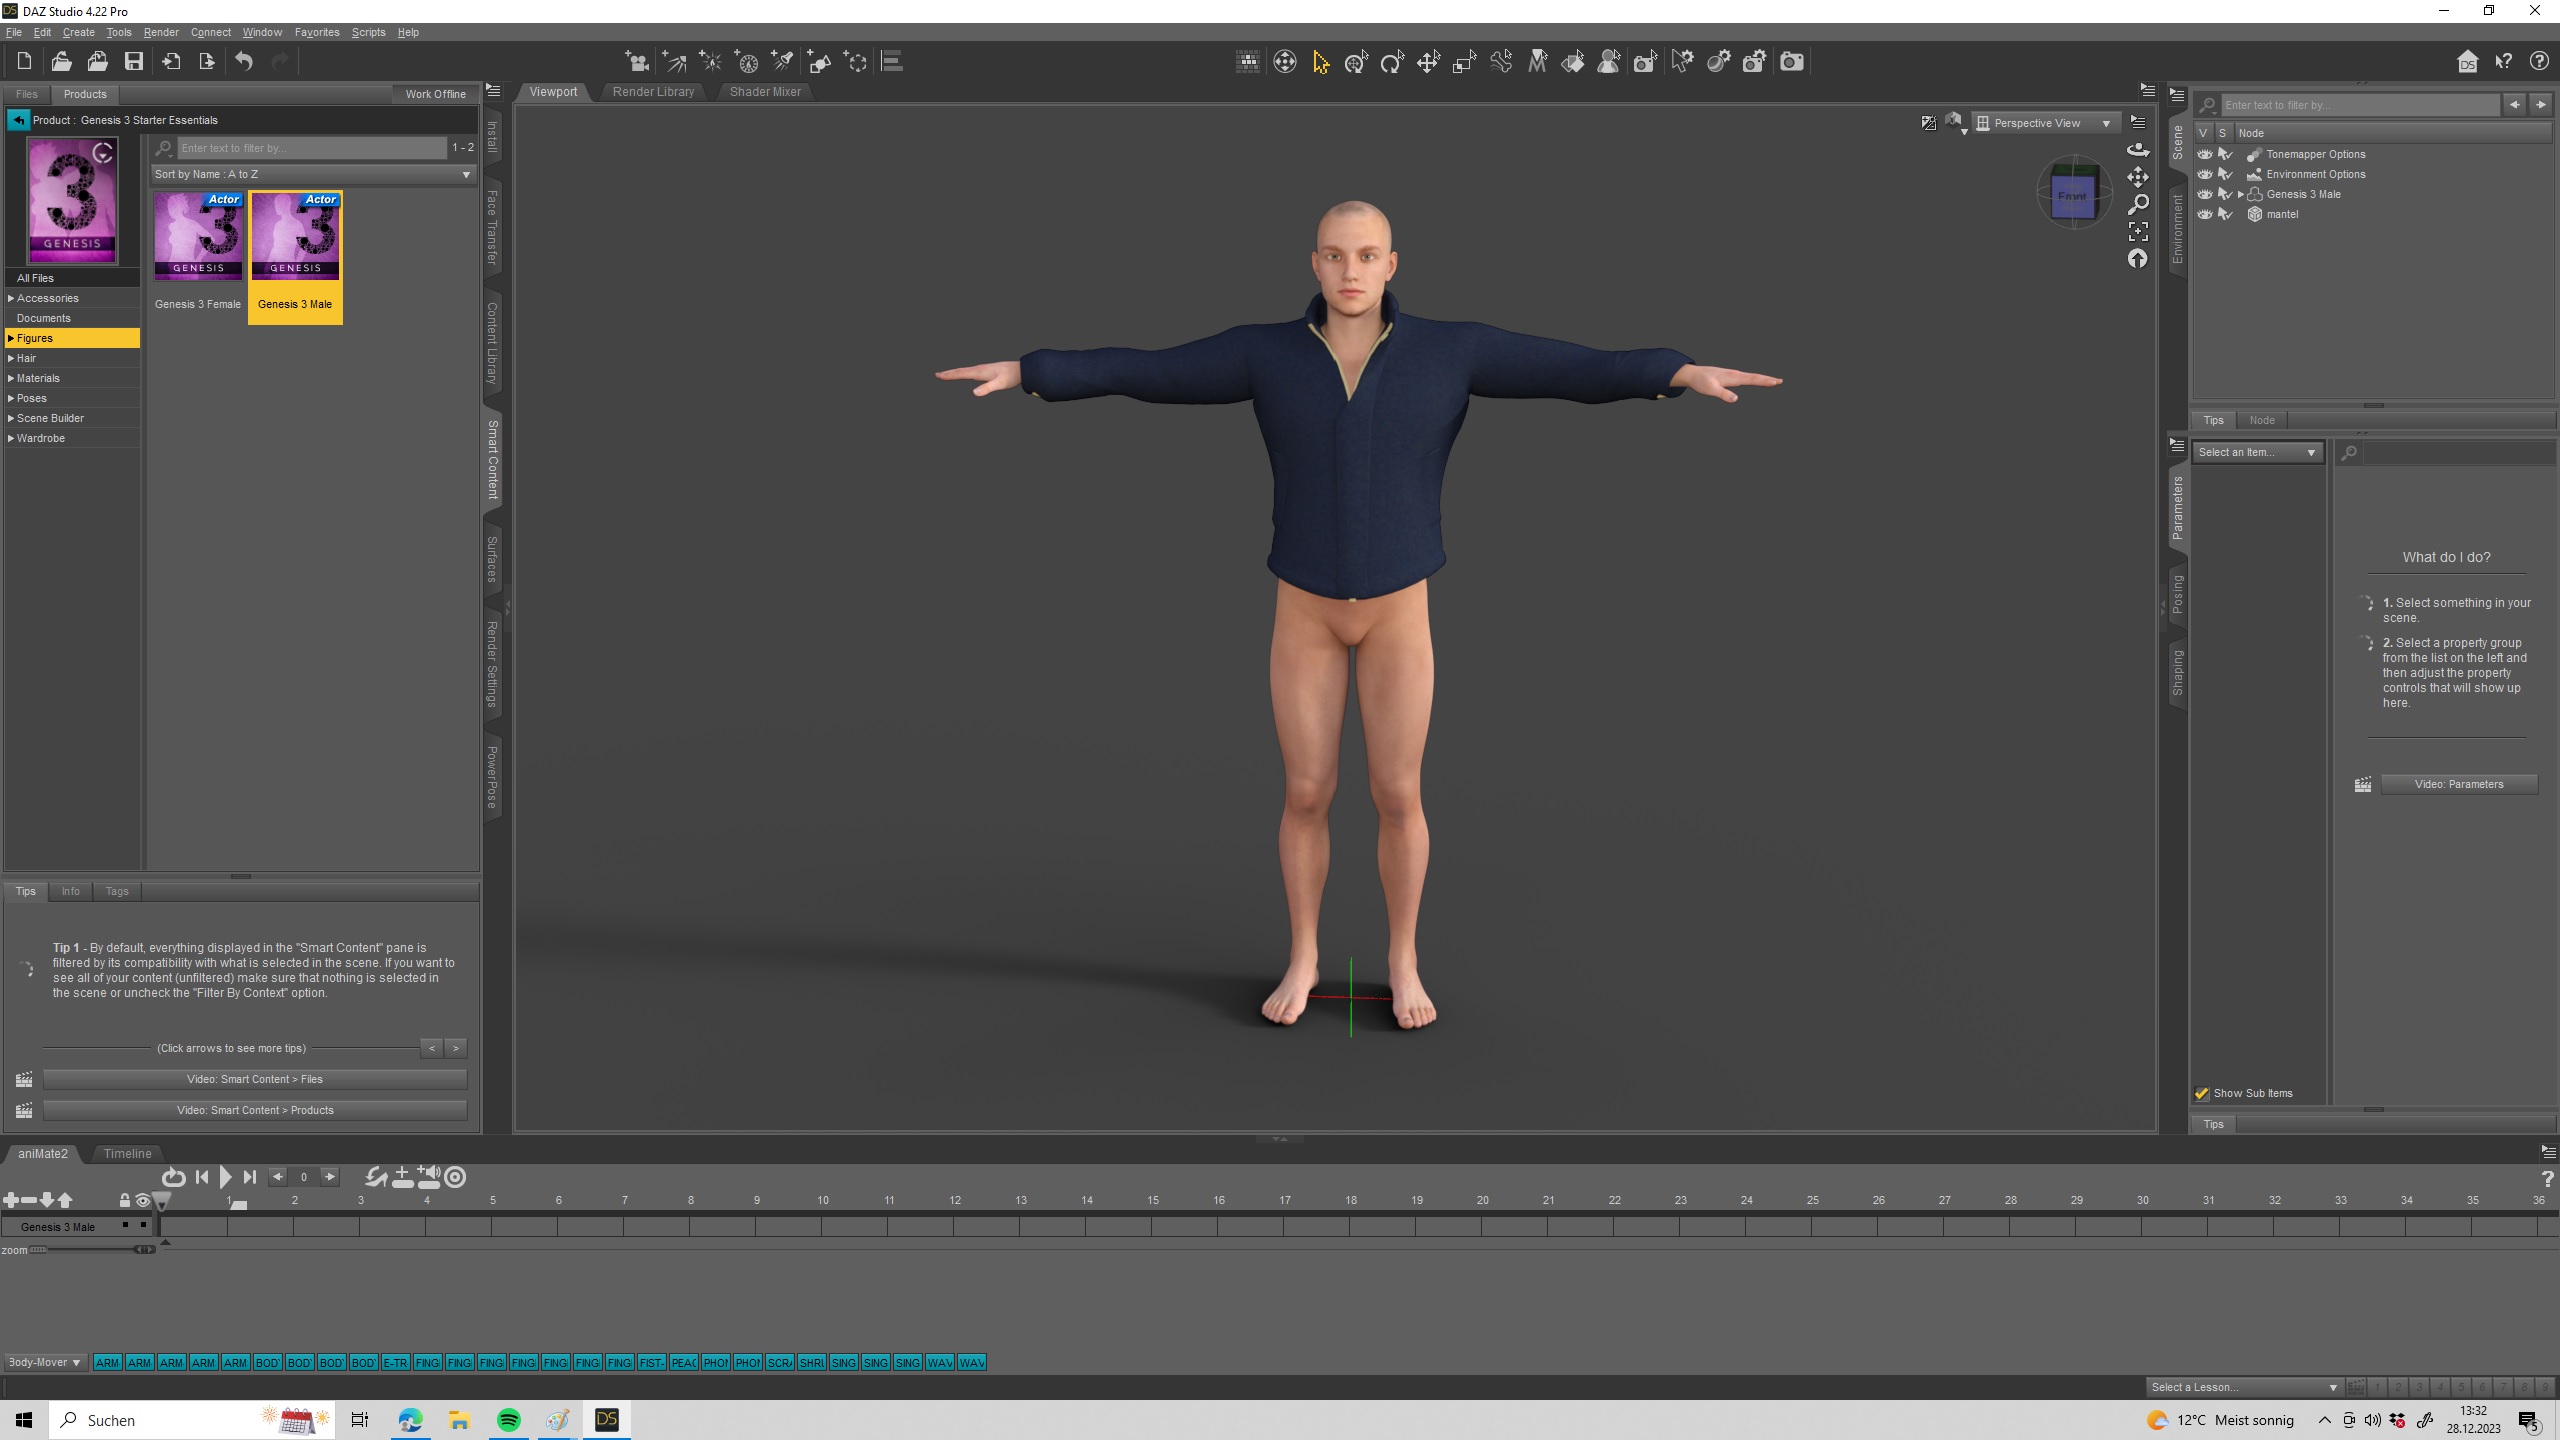
Task: Click the Video: Parameters button
Action: [2458, 784]
